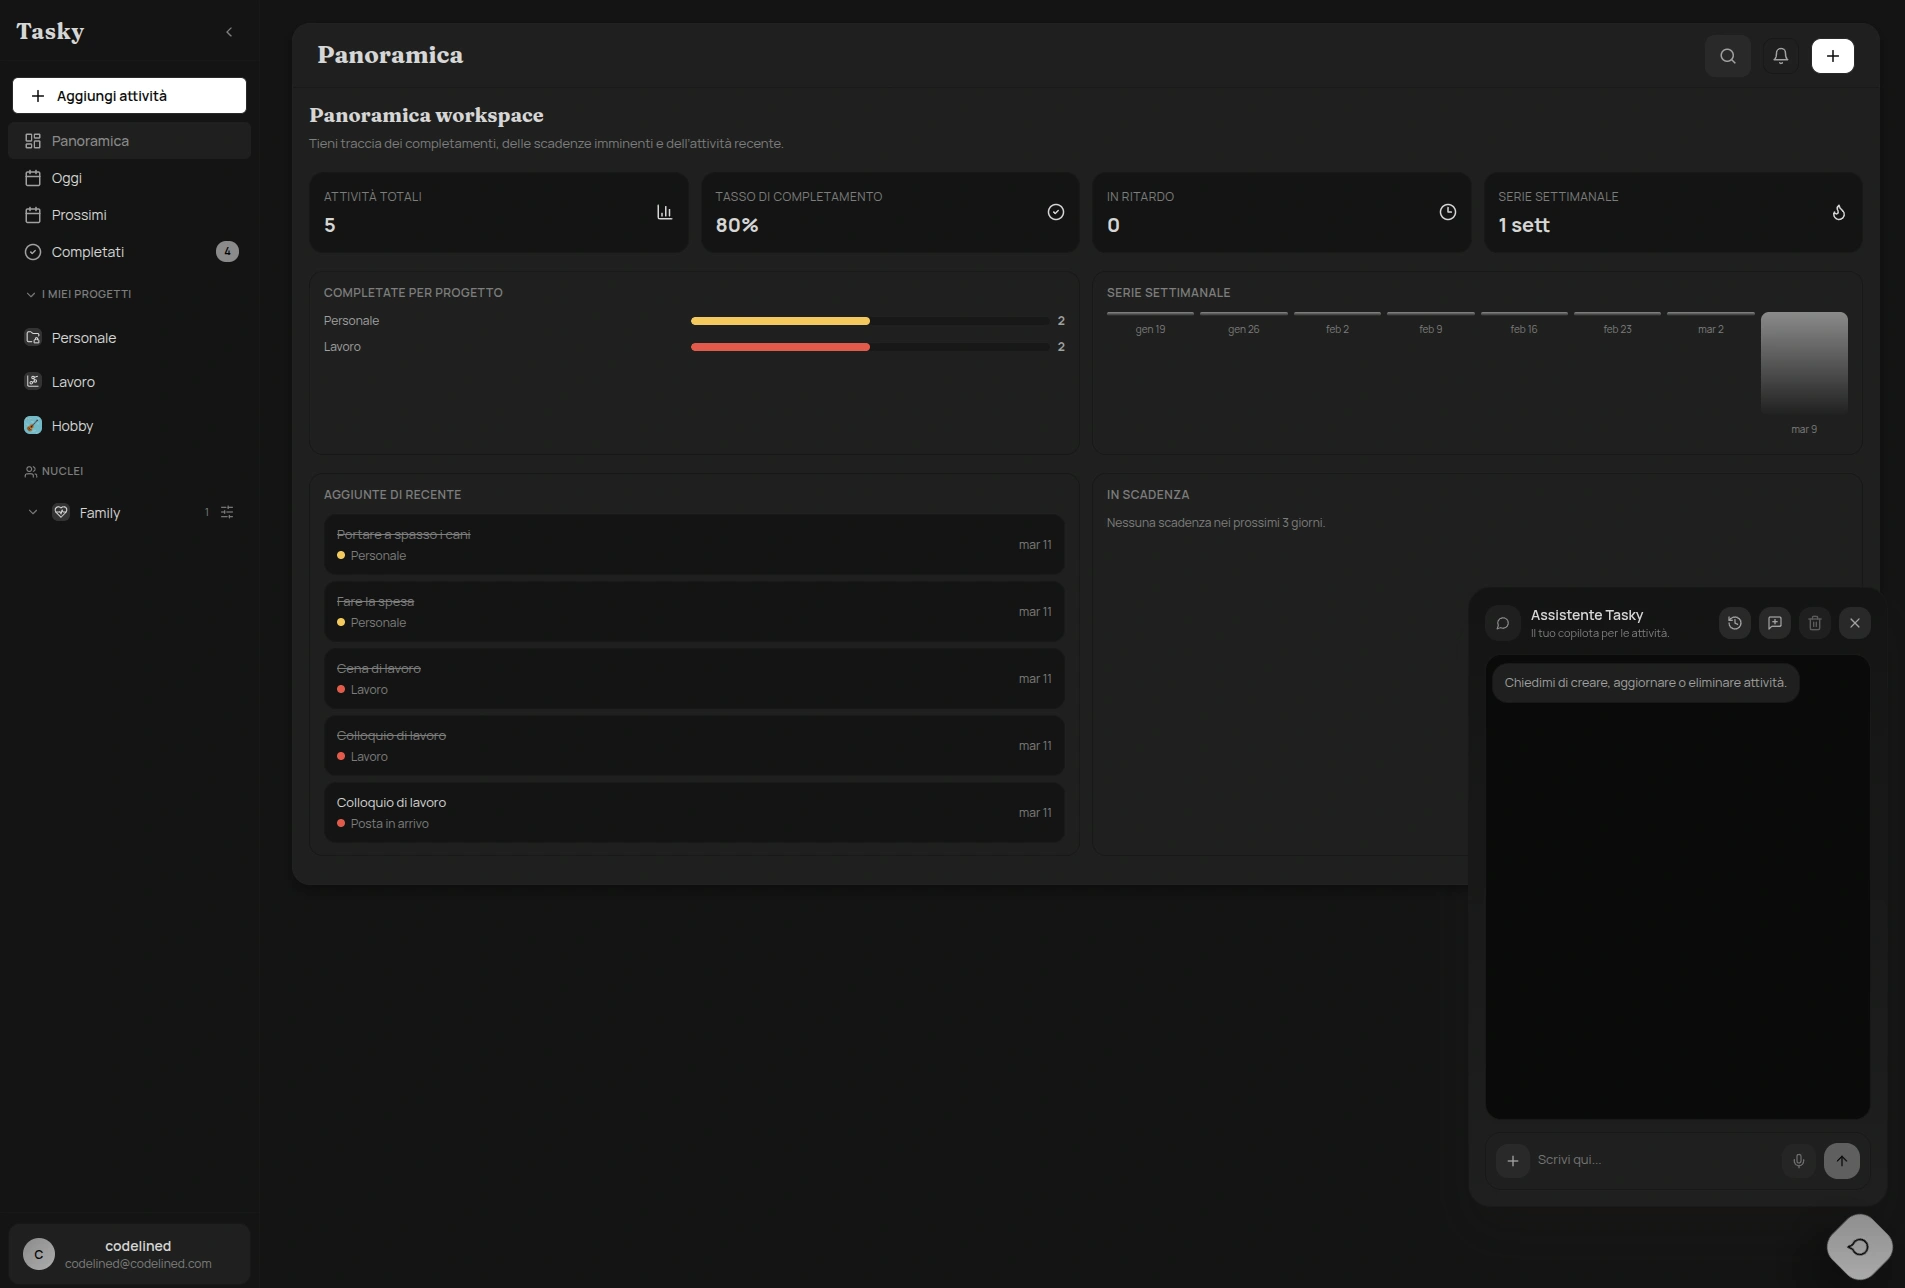The height and width of the screenshot is (1288, 1905).
Task: Collapse the I Miei Progetti section
Action: (x=31, y=293)
